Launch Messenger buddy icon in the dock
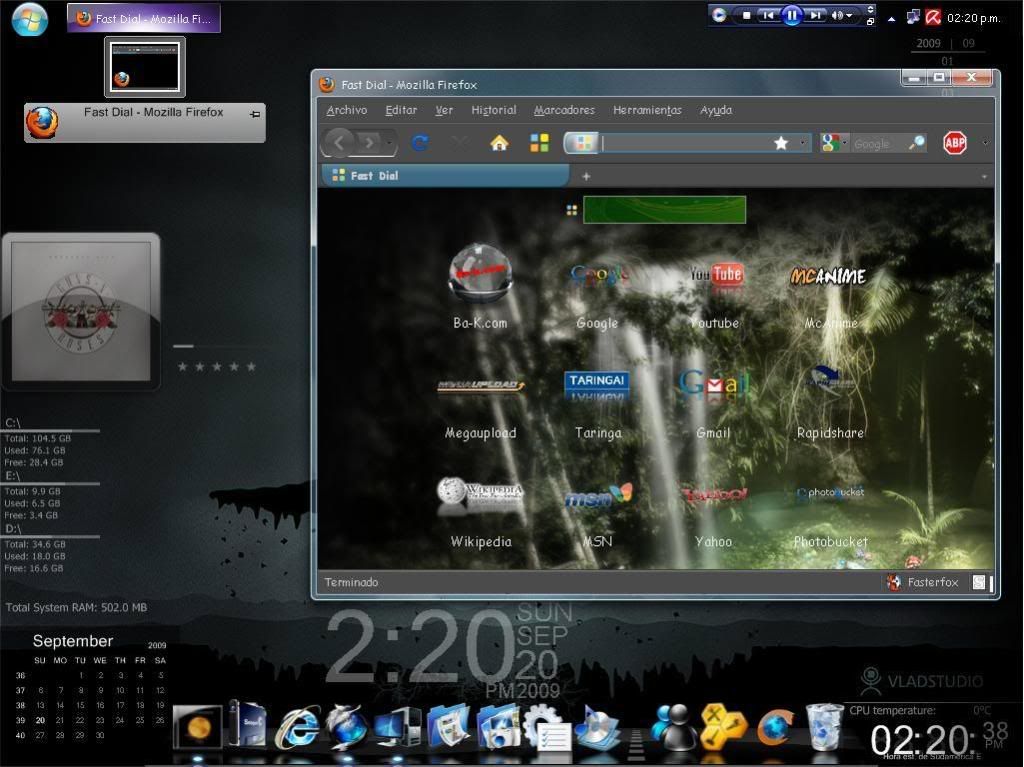The height and width of the screenshot is (767, 1024). pos(673,727)
